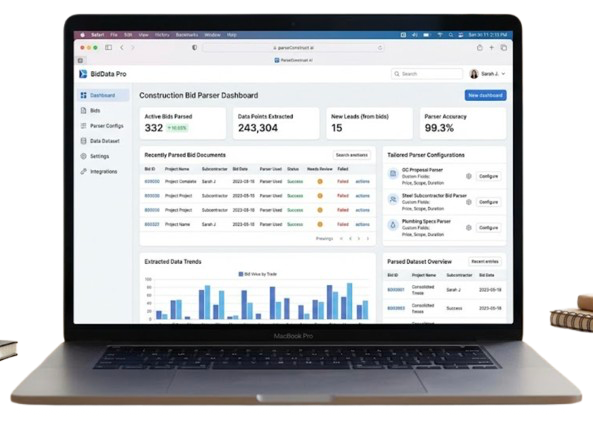Click the Safari address bar
Image resolution: width=593 pixels, height=421 pixels.
(x=293, y=48)
